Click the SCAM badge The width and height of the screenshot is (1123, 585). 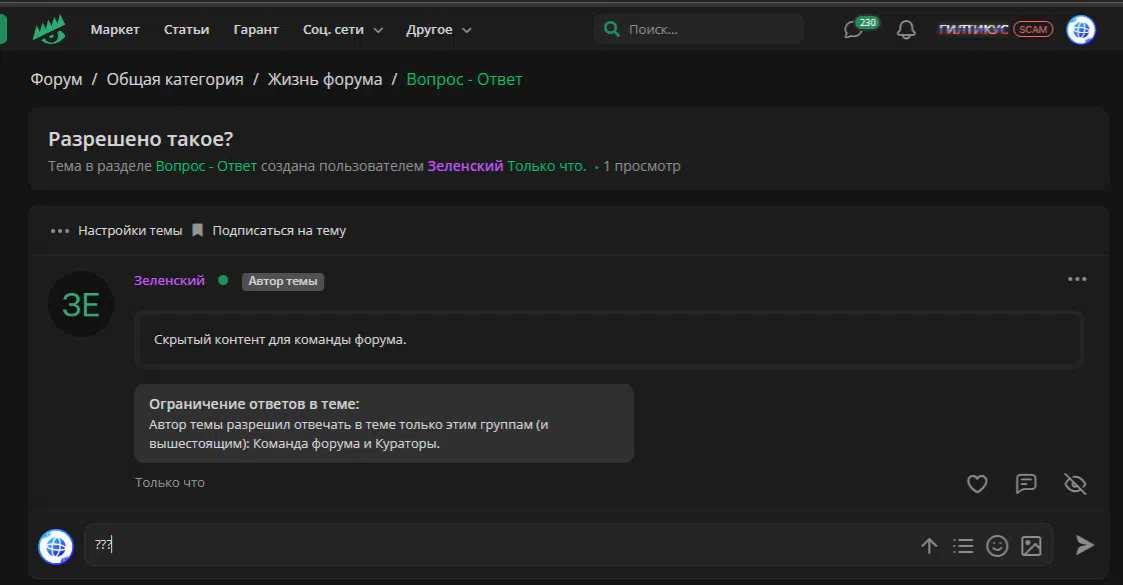point(1033,29)
